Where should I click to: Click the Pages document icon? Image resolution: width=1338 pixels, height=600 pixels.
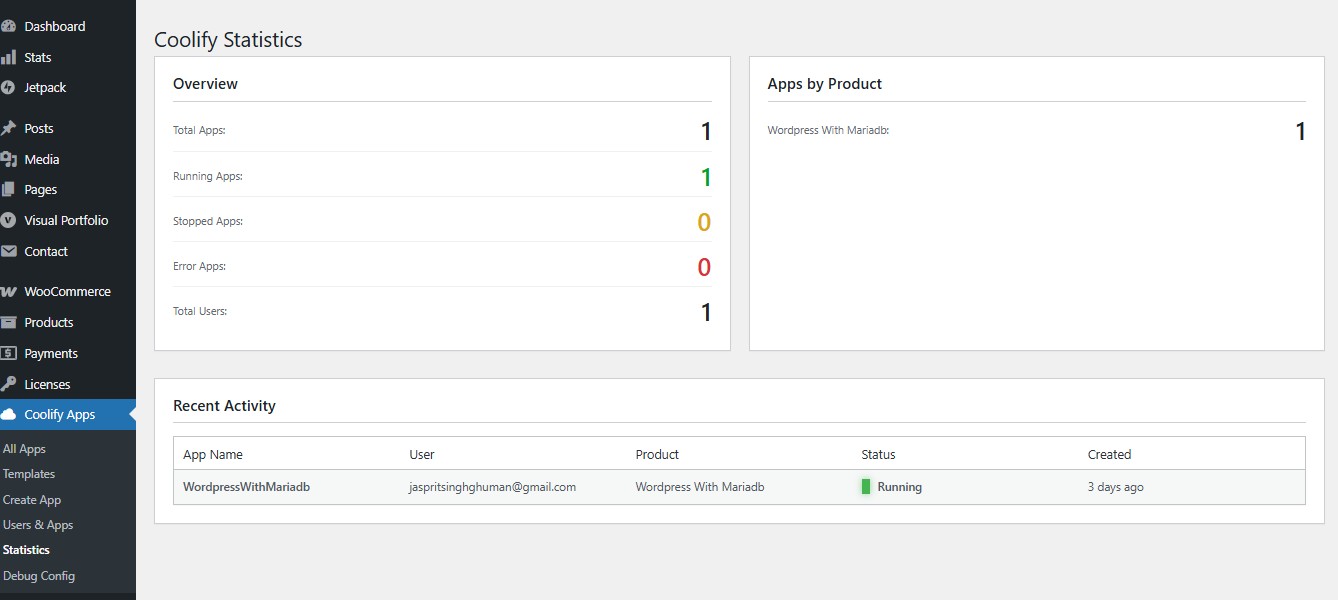click(8, 189)
